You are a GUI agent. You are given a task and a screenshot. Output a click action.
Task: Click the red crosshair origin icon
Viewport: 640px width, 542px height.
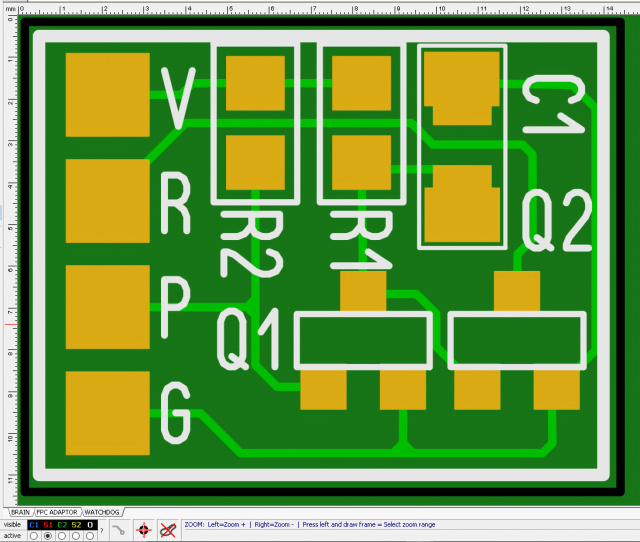143,529
